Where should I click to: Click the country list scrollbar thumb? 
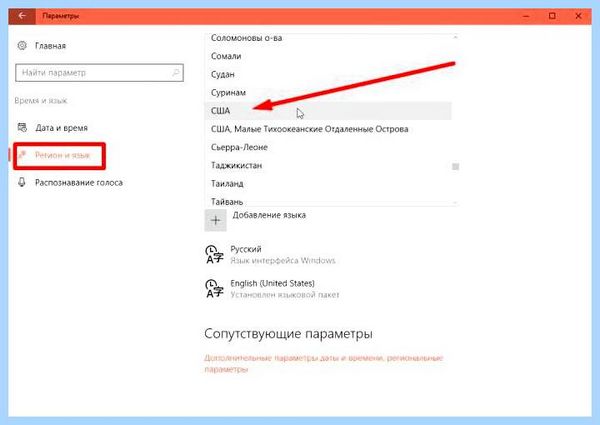coord(455,166)
